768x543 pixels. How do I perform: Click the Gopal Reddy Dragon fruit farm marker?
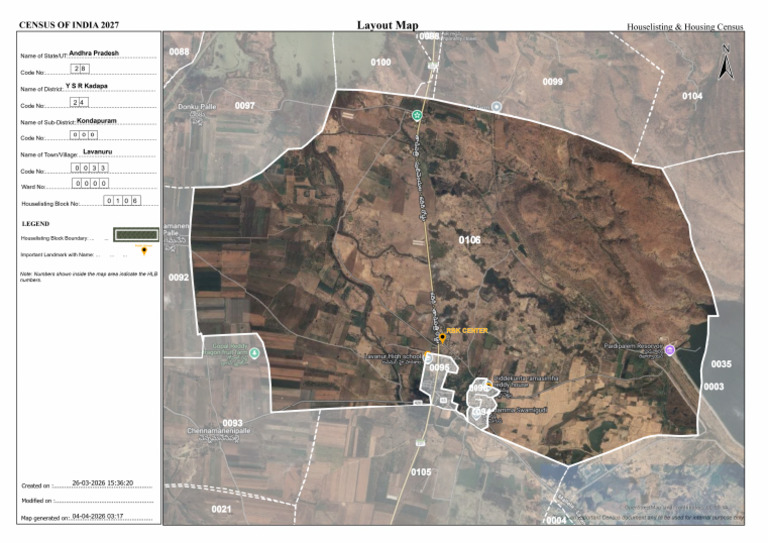click(254, 353)
